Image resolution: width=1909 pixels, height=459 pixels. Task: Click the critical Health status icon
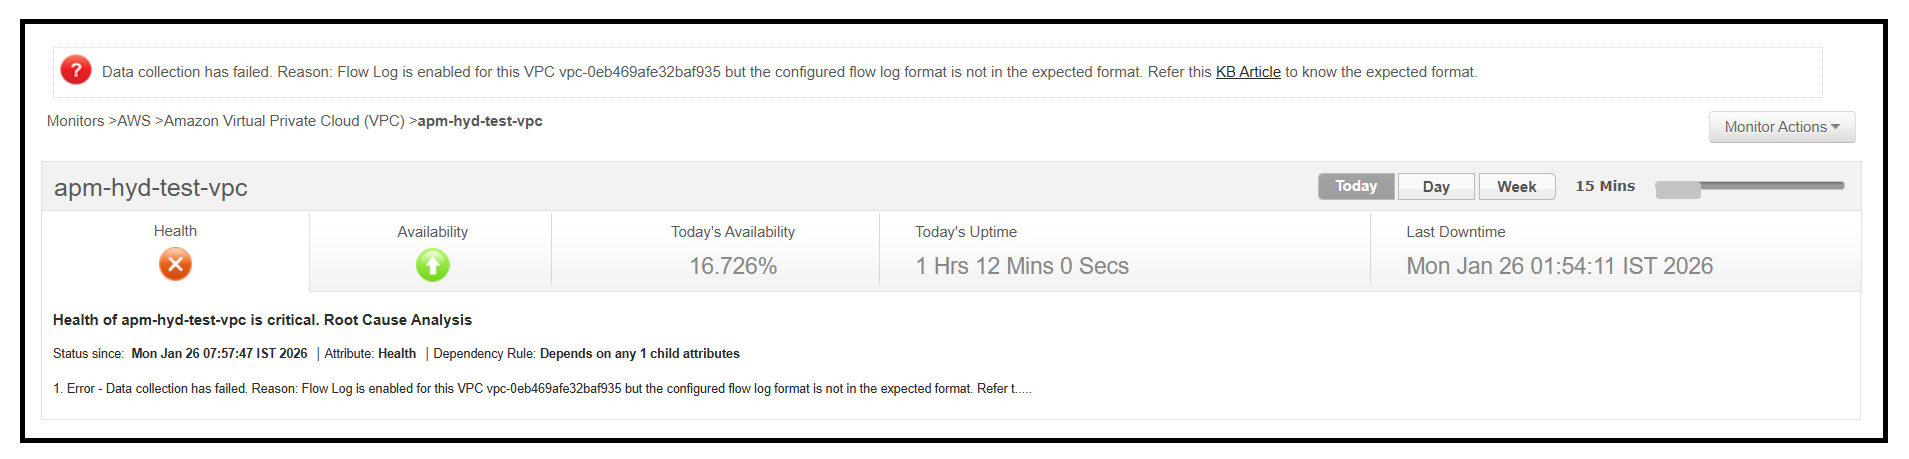coord(175,264)
